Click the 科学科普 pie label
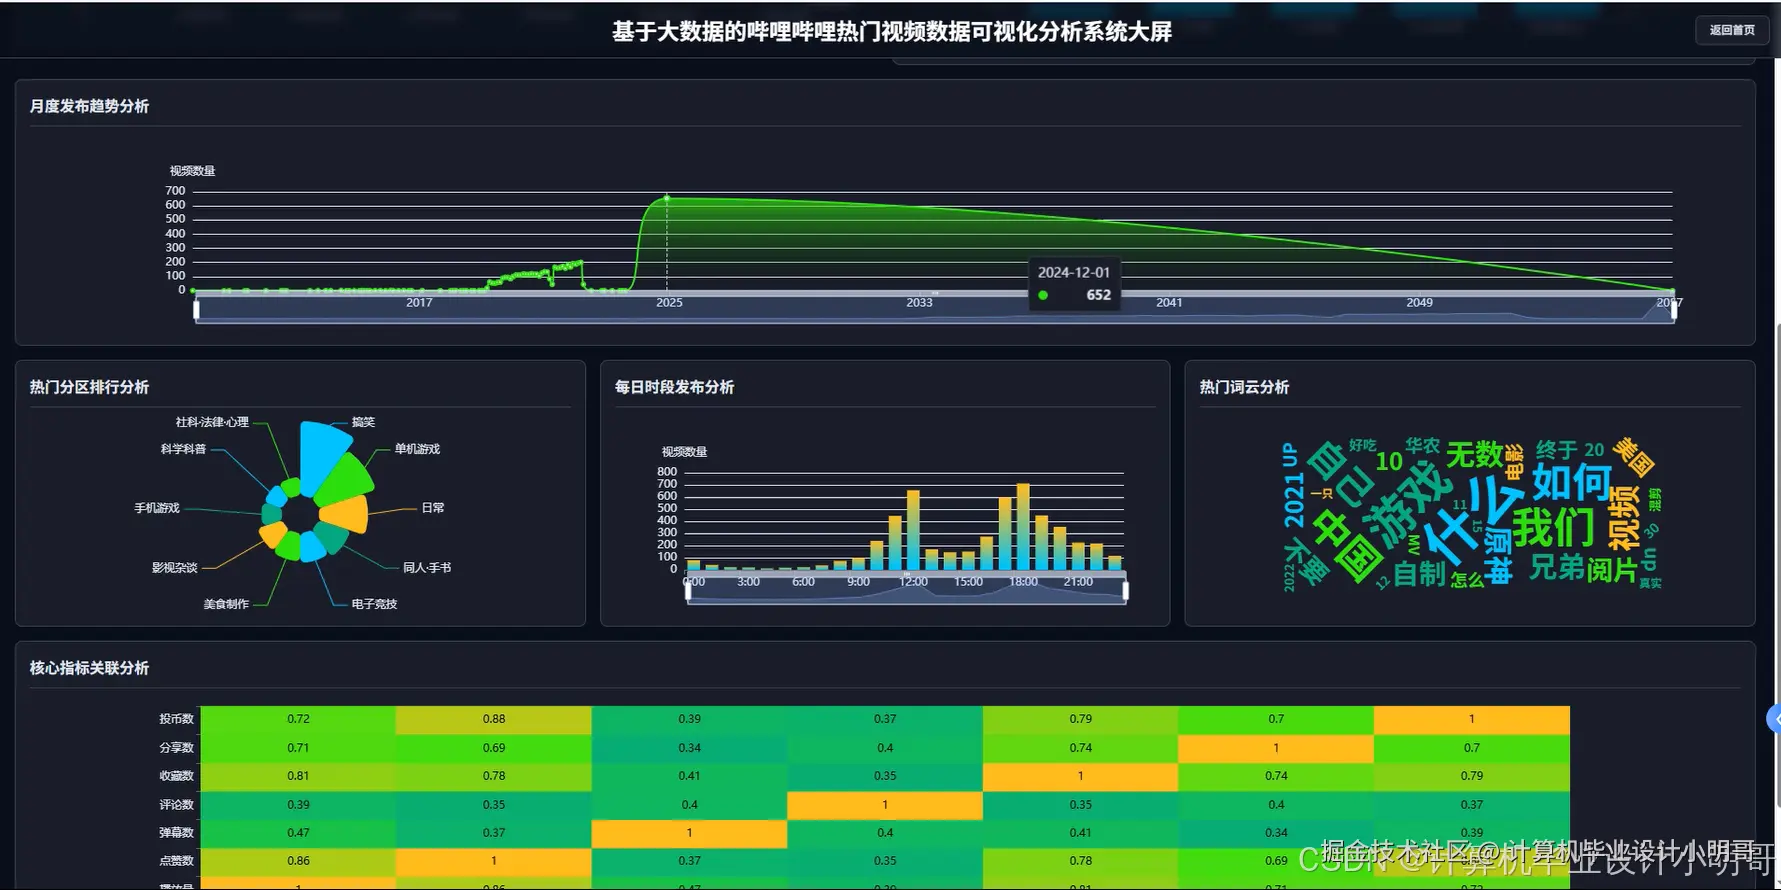The image size is (1781, 890). tap(183, 449)
